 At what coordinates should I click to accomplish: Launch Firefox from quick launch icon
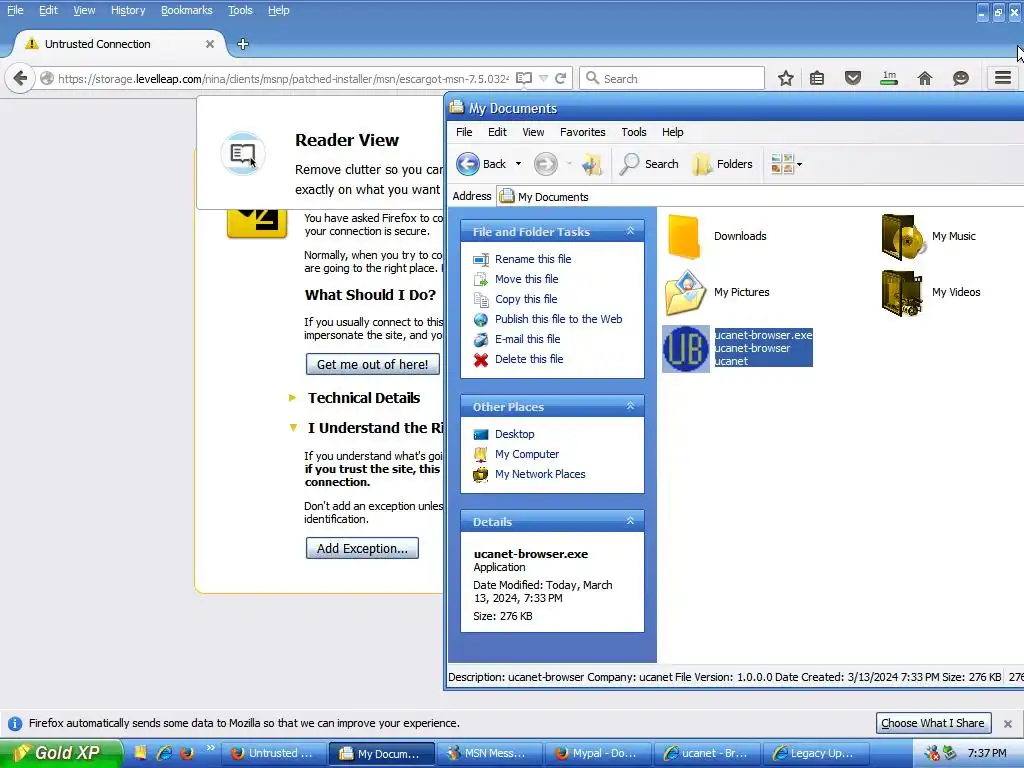tap(187, 753)
